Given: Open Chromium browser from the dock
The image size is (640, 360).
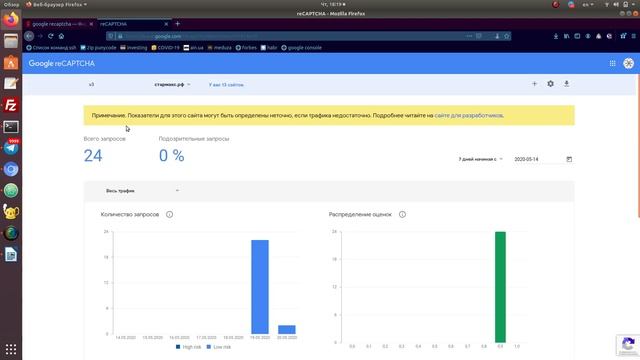Looking at the screenshot, I should click(x=11, y=169).
